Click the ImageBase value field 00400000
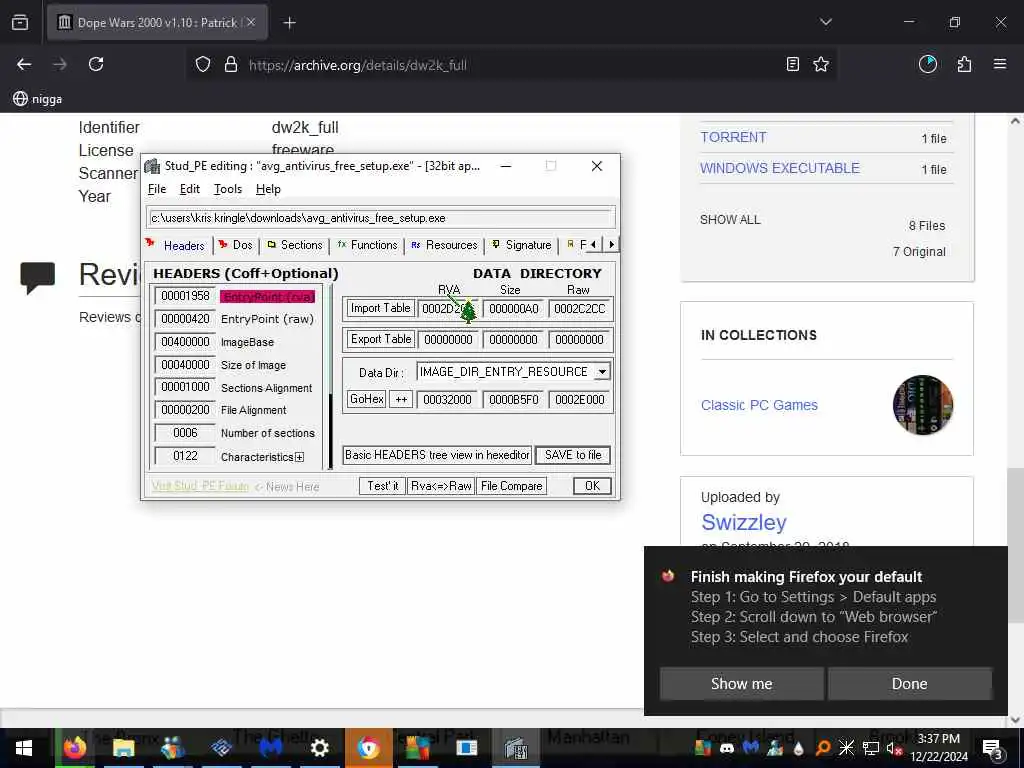 [x=185, y=342]
